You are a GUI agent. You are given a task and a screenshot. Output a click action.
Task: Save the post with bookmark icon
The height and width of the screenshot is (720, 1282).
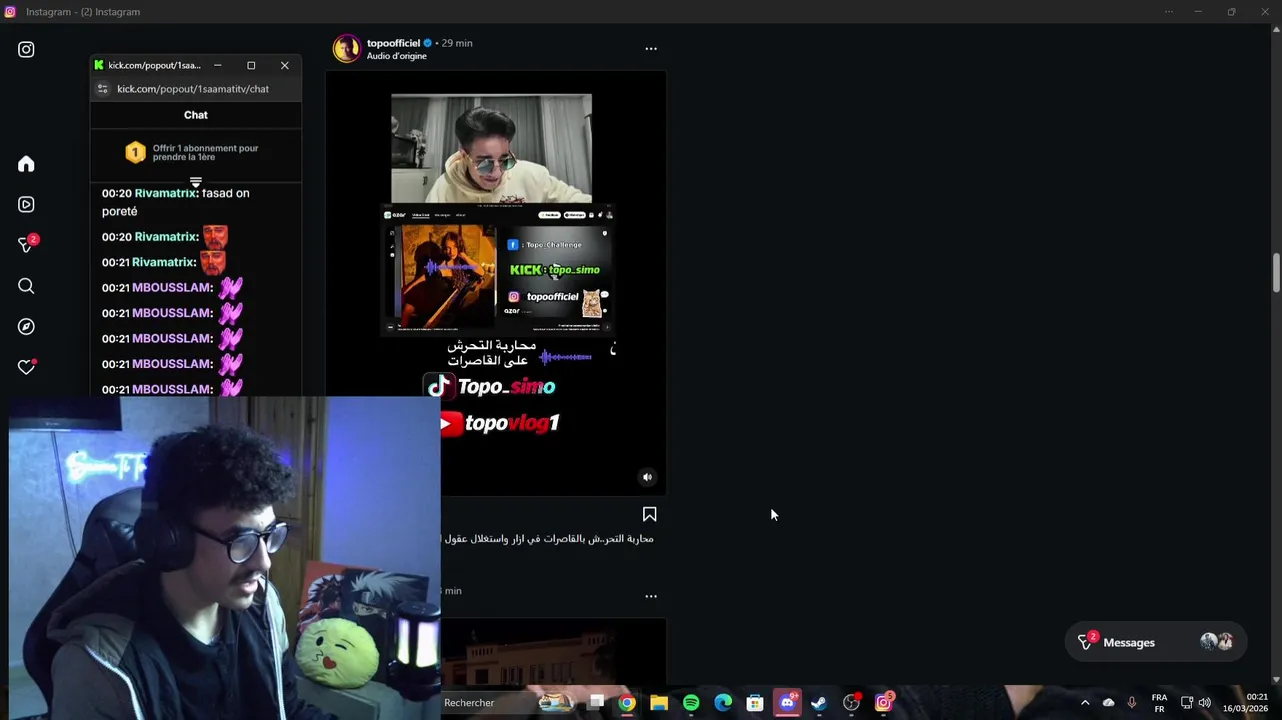649,514
